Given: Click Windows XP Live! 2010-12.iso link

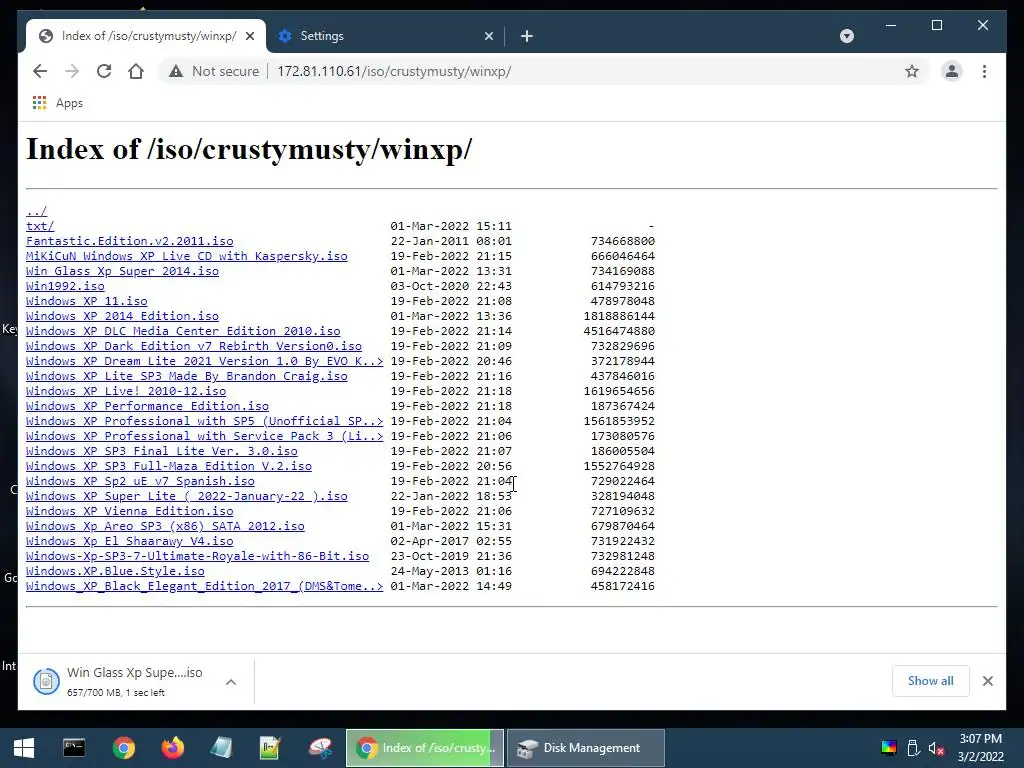Looking at the screenshot, I should point(126,391).
